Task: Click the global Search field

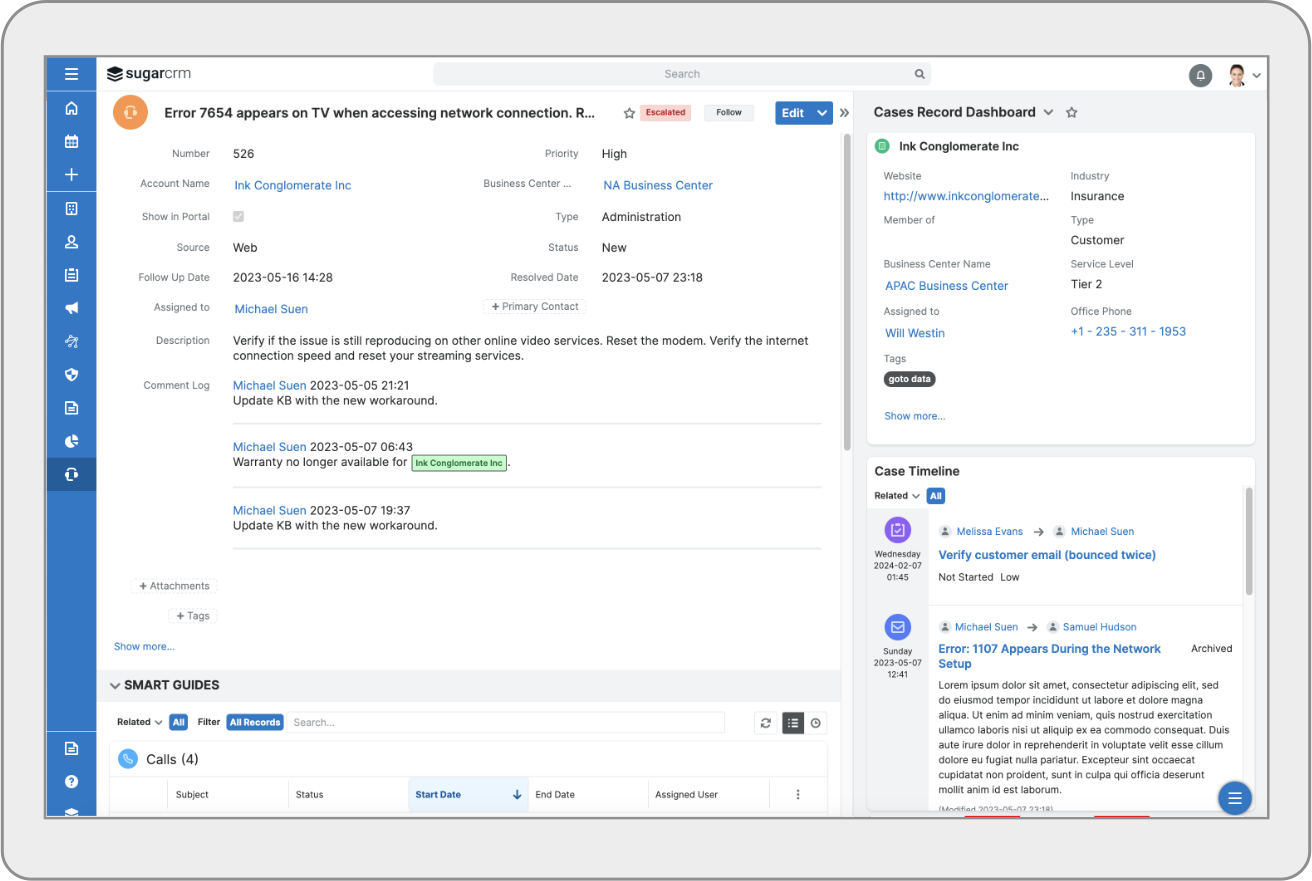Action: tap(682, 74)
